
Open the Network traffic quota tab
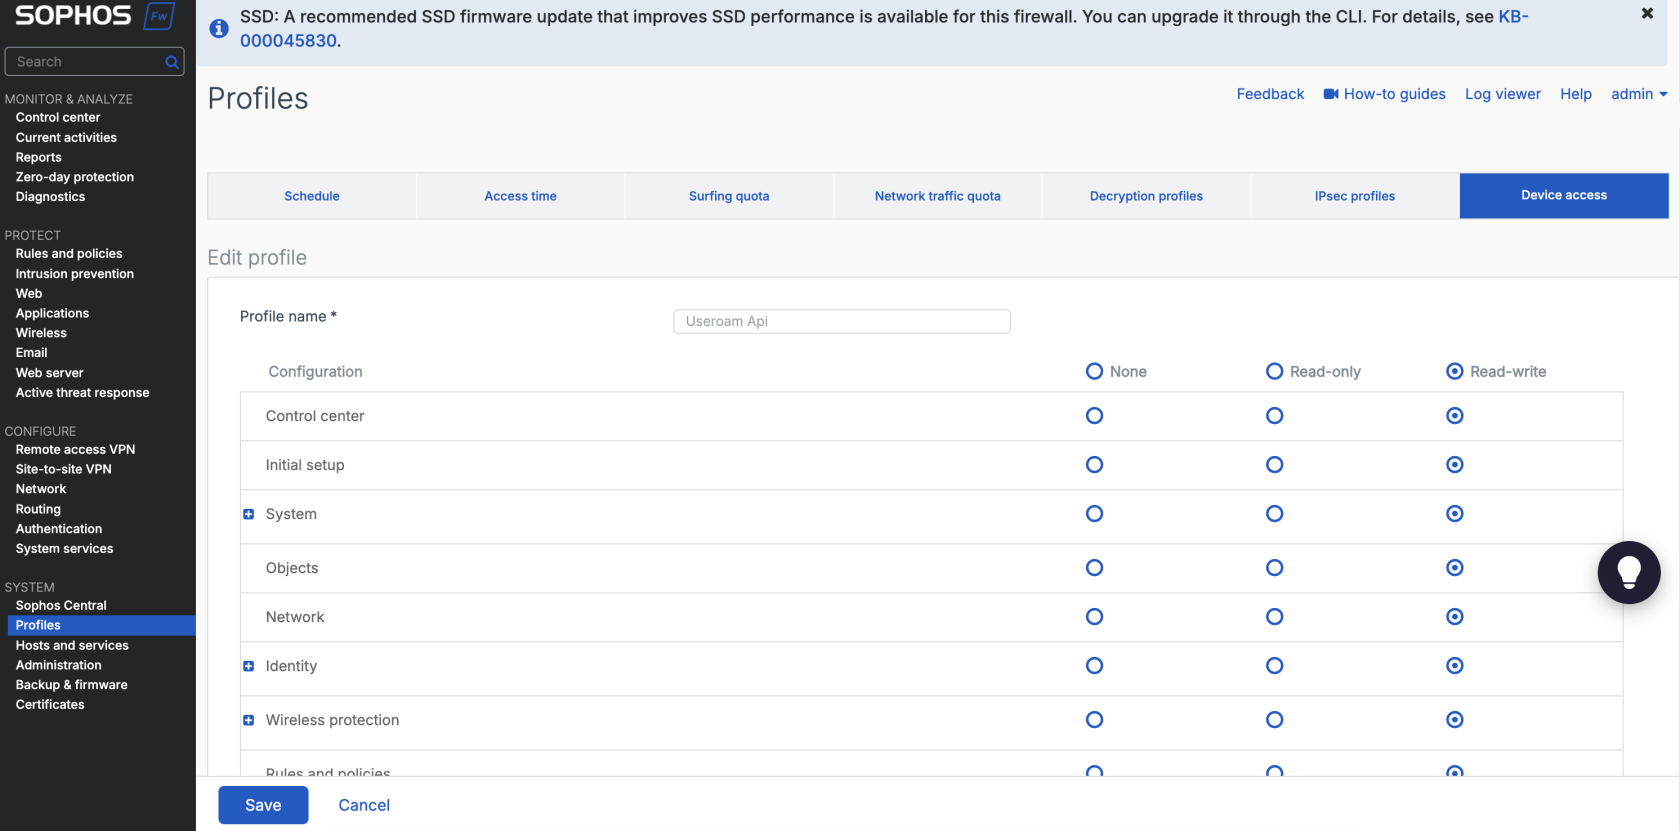938,196
